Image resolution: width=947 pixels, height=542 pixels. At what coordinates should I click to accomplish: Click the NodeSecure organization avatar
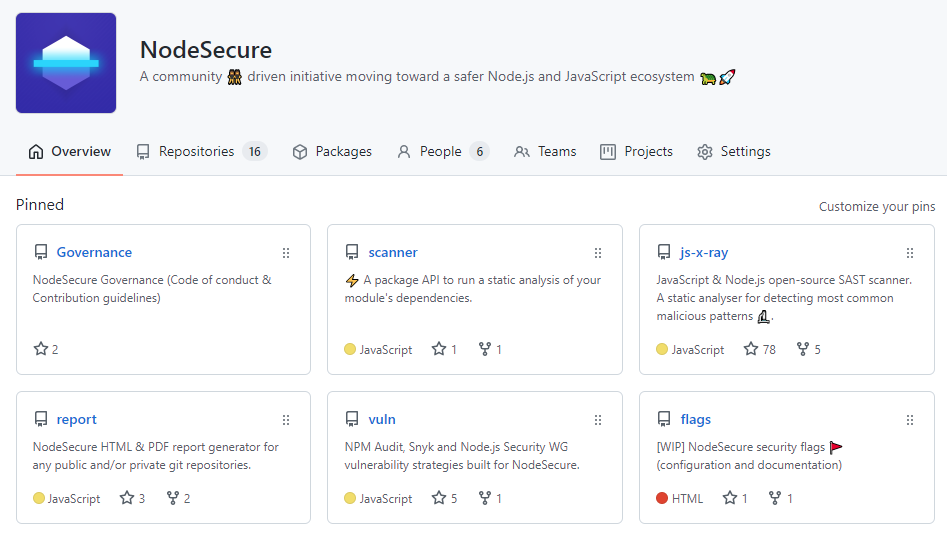pos(66,63)
